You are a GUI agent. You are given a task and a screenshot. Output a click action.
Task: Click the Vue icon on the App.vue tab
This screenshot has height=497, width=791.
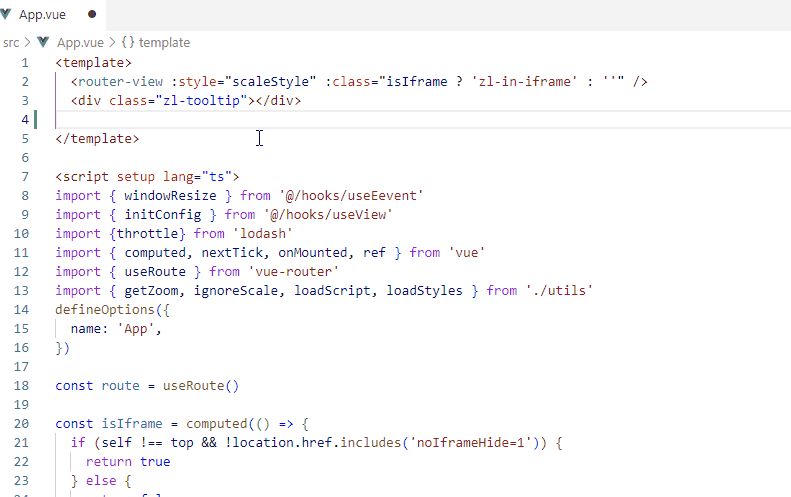(x=8, y=15)
